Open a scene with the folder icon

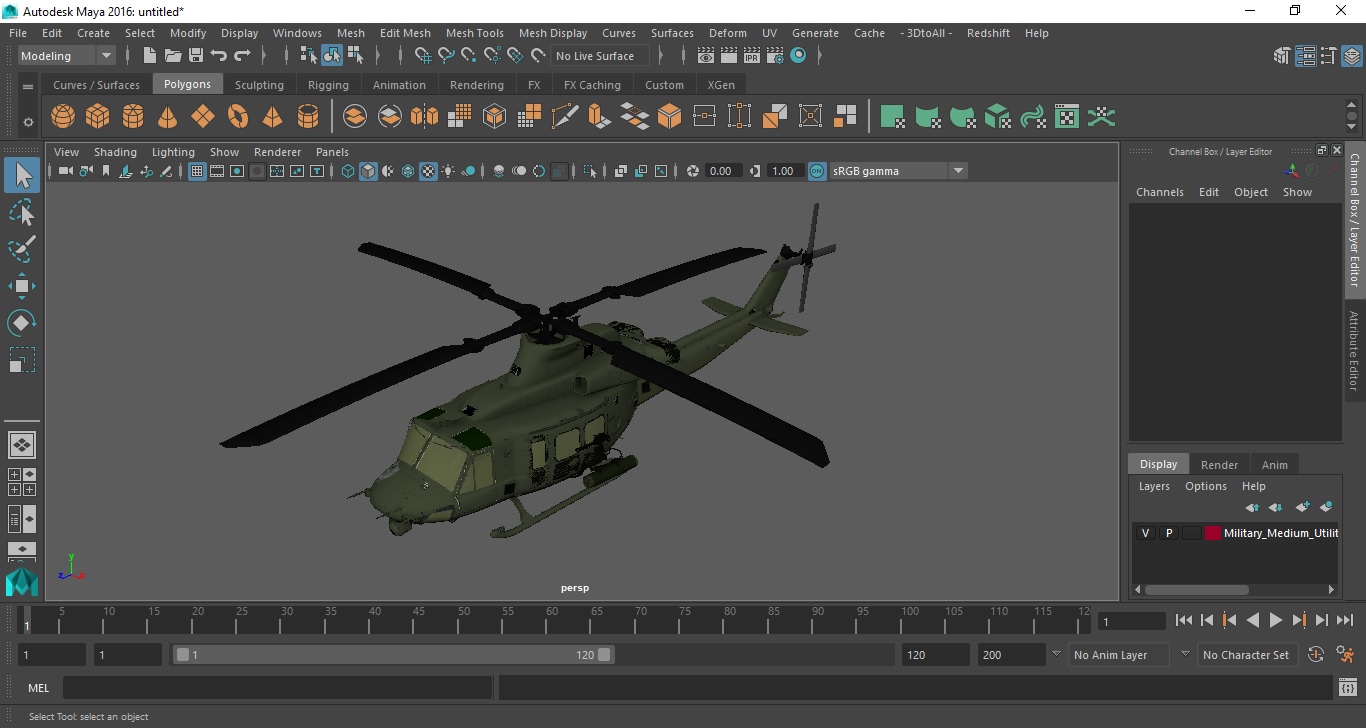(173, 56)
